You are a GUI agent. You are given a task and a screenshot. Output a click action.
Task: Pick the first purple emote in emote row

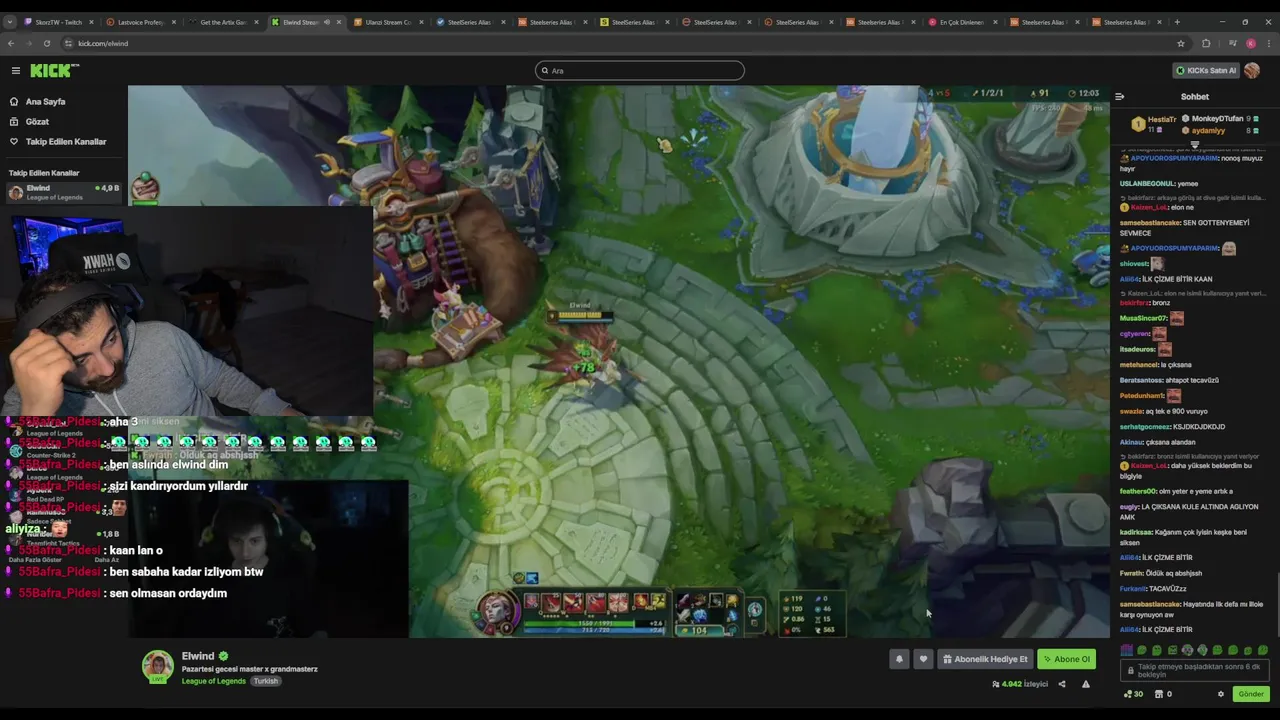(1127, 650)
